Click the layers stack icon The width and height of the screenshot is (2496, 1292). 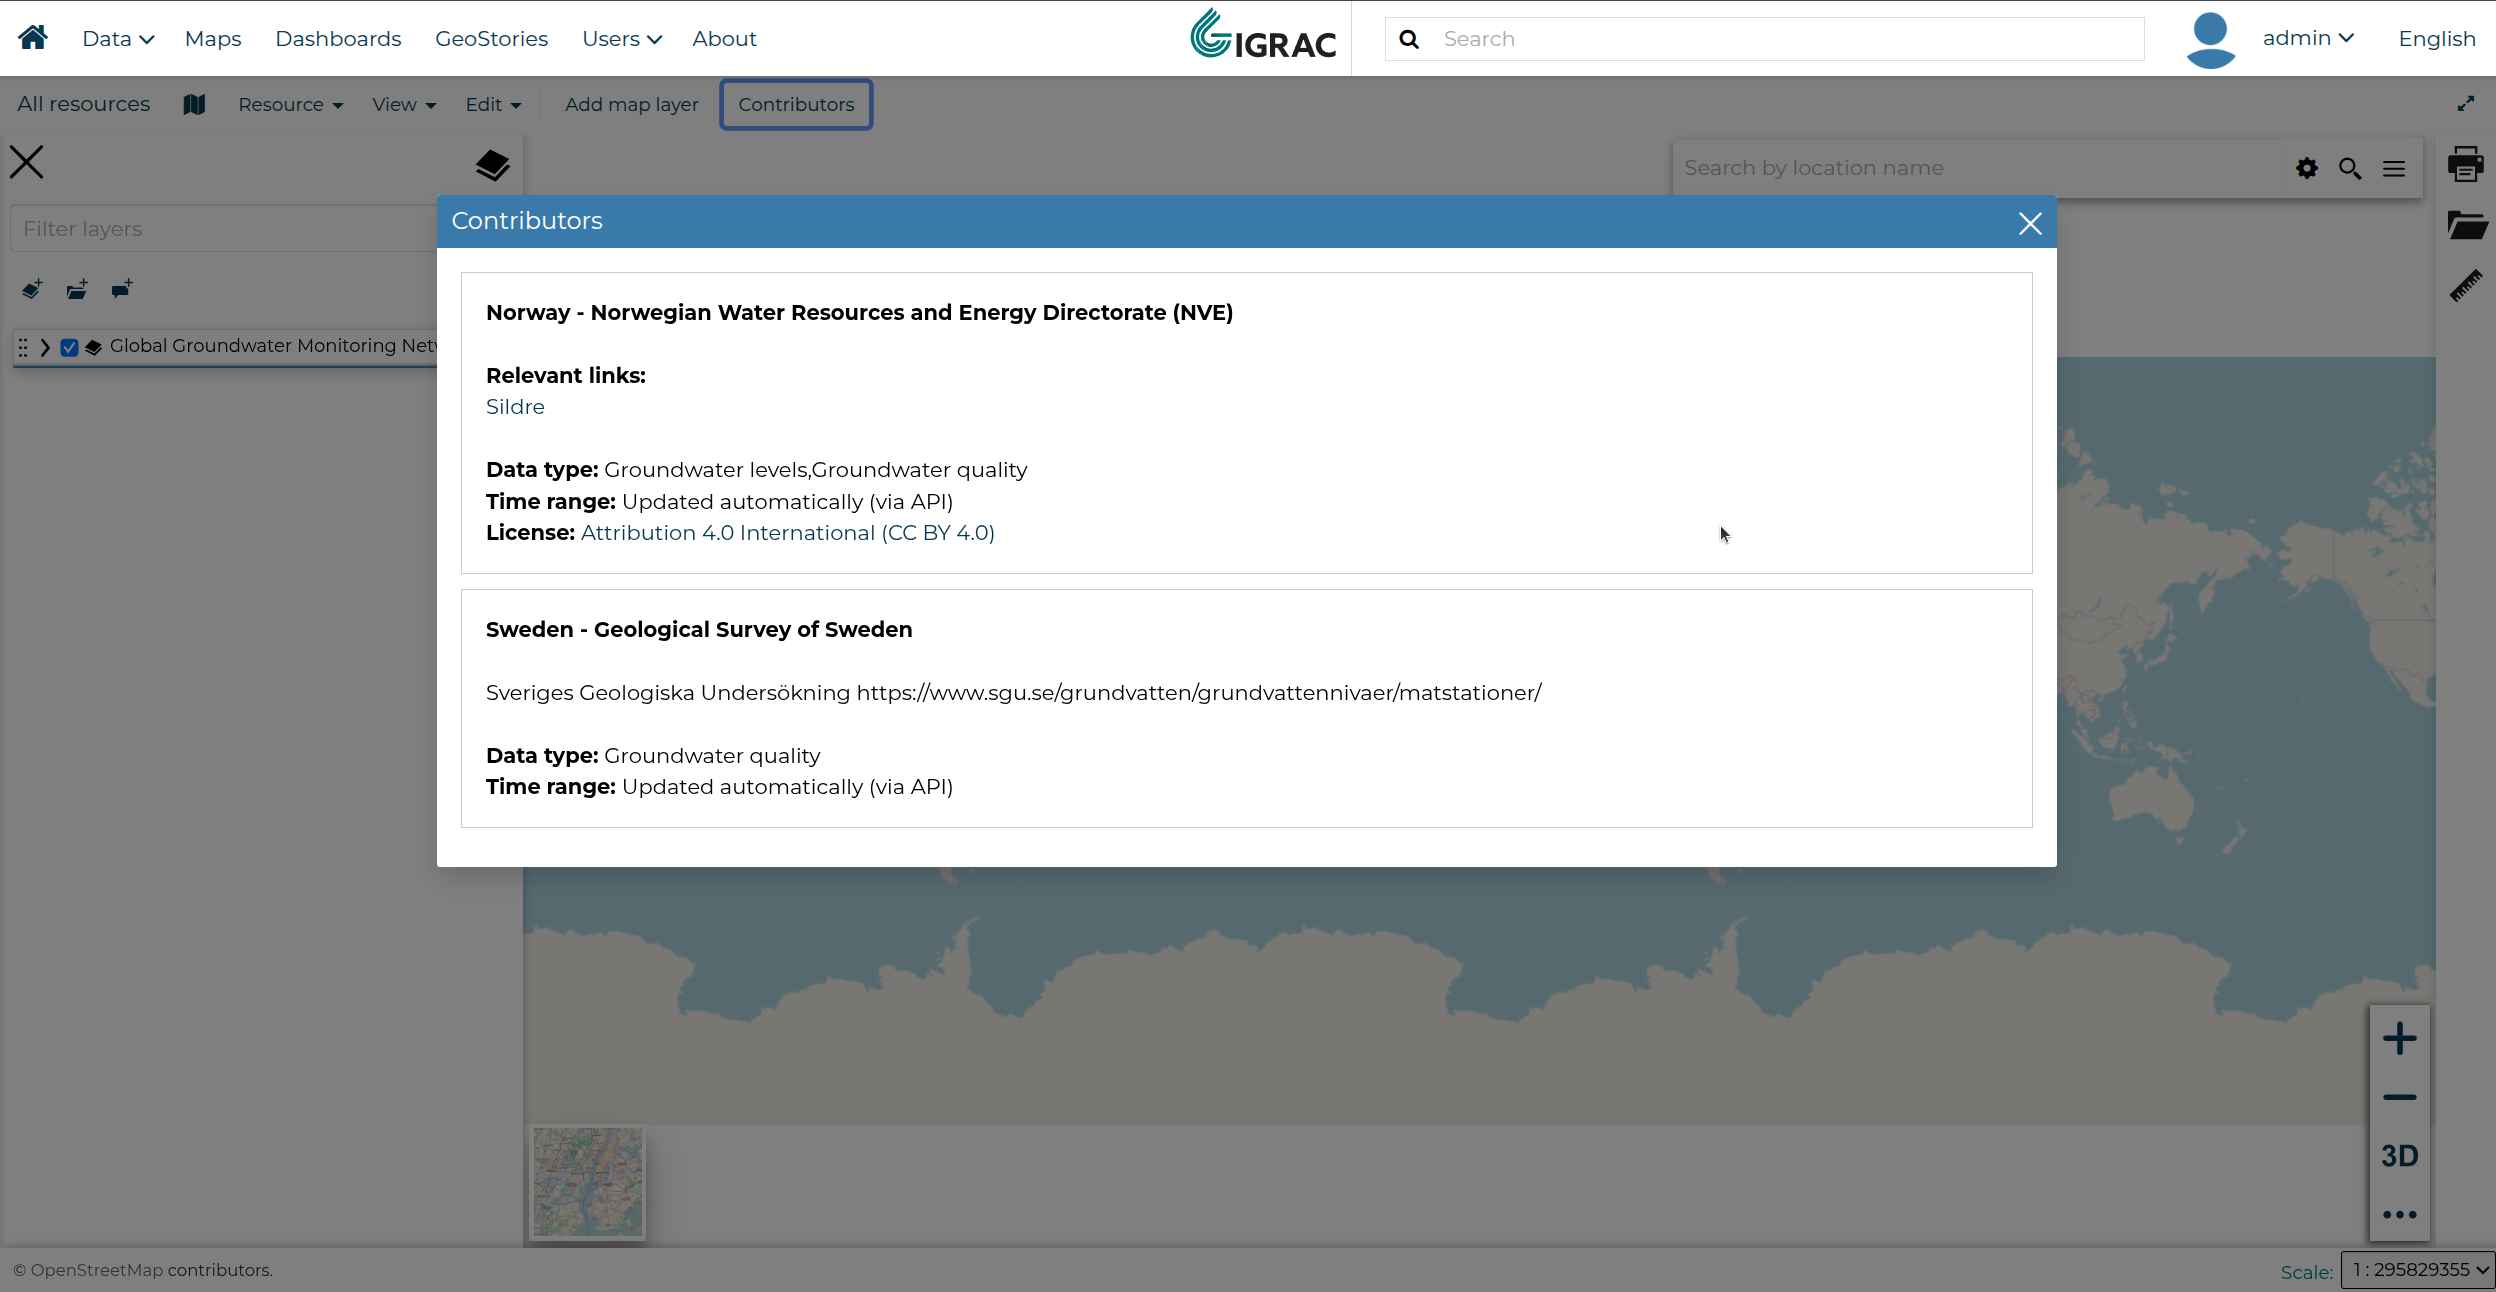[492, 166]
